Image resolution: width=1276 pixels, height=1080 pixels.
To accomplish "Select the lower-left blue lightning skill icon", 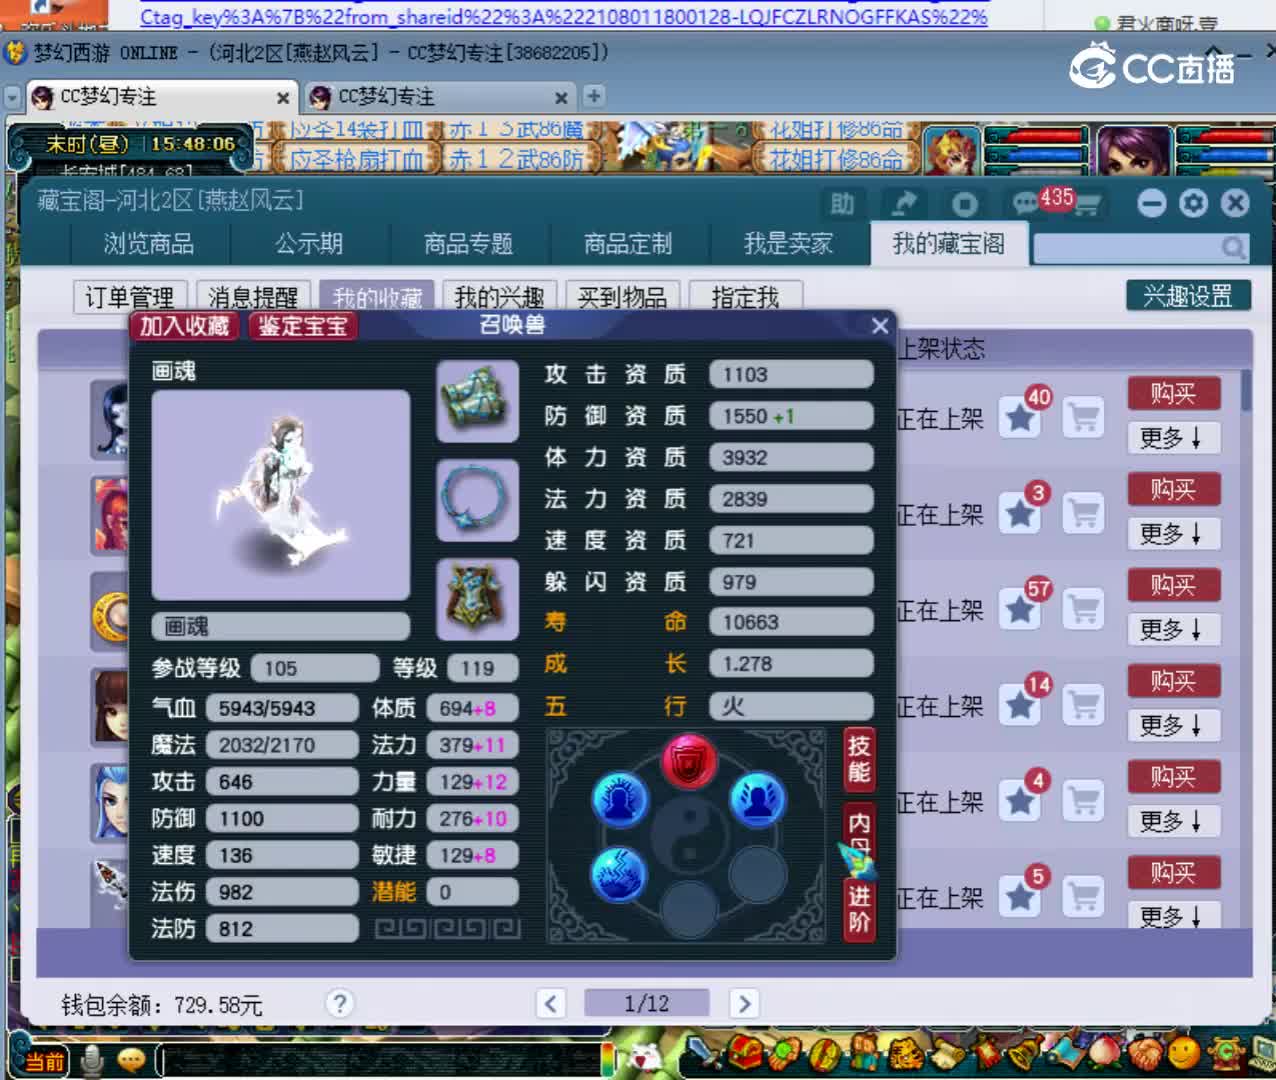I will coord(621,873).
